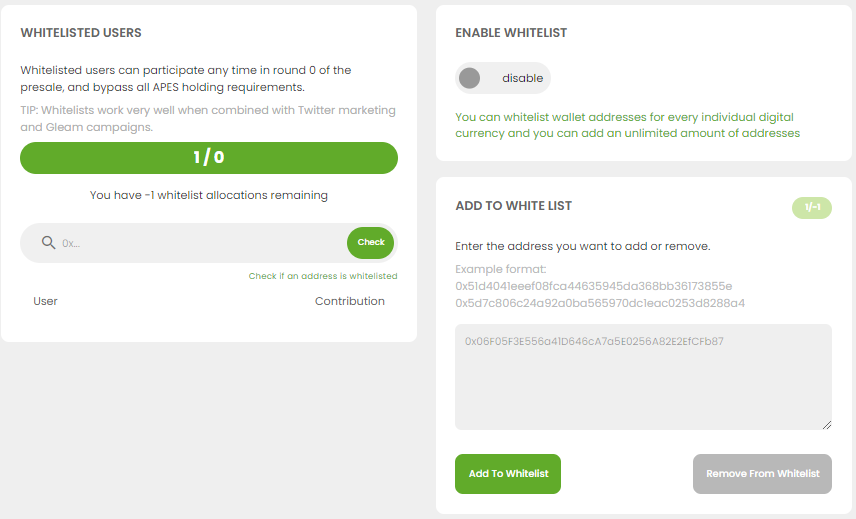Focus the 0x... address search field
The height and width of the screenshot is (519, 856).
click(202, 243)
